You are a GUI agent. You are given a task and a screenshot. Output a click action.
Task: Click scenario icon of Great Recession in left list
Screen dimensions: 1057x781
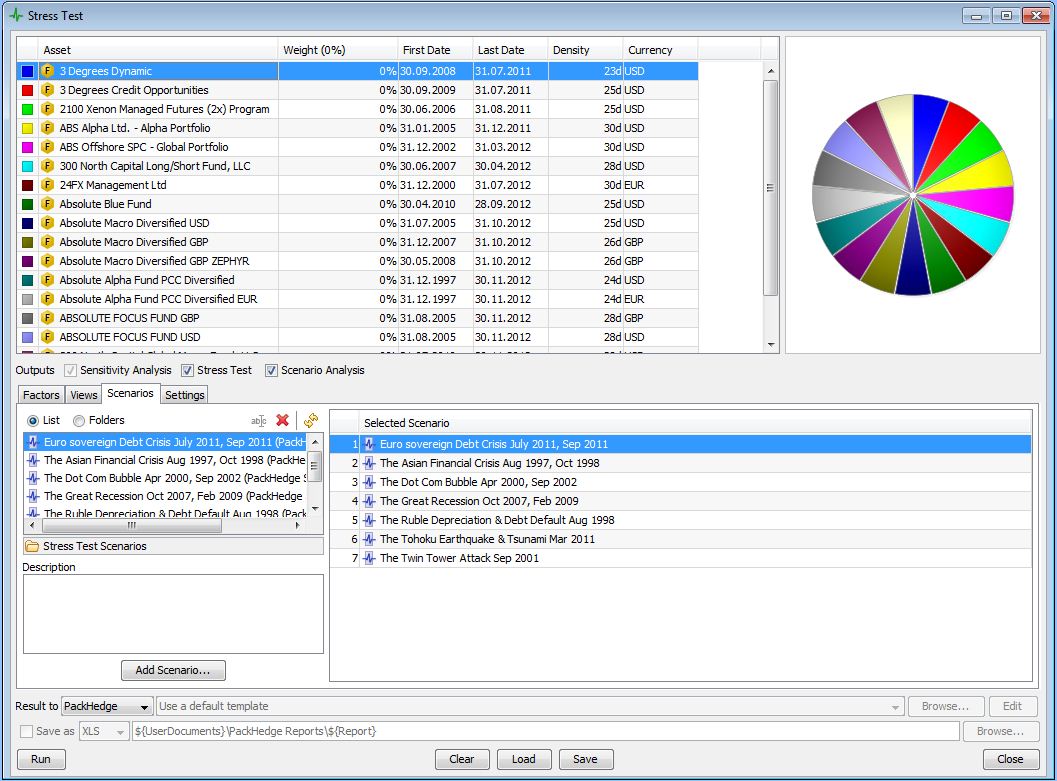click(33, 496)
